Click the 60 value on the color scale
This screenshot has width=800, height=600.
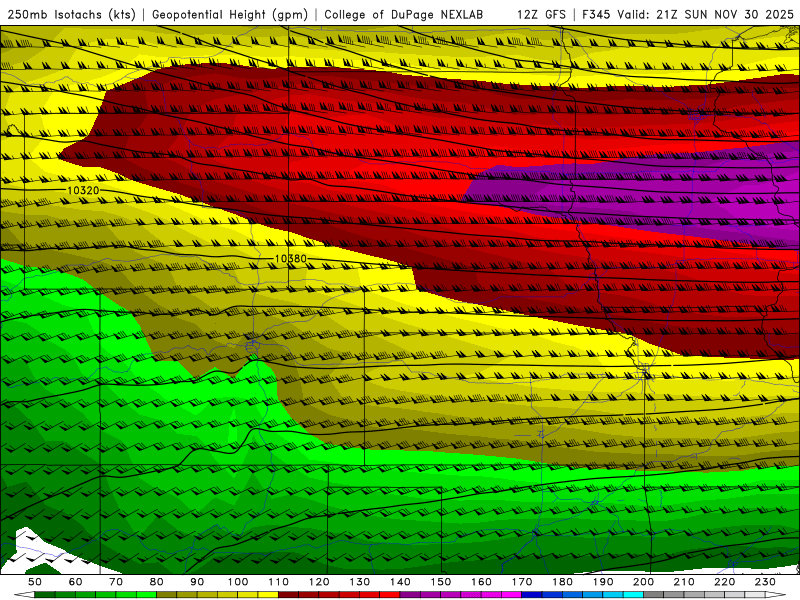pyautogui.click(x=76, y=582)
